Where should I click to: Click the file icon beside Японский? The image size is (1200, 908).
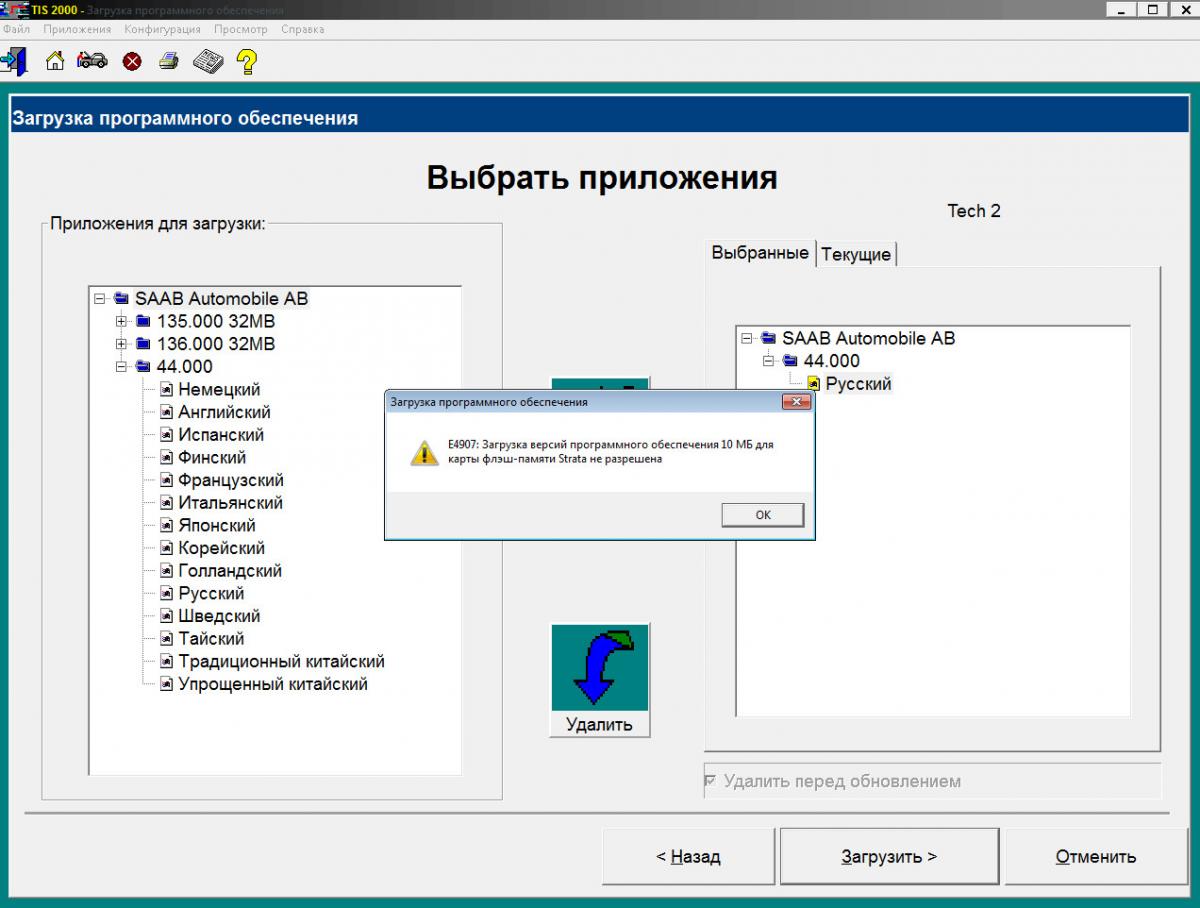click(x=167, y=526)
